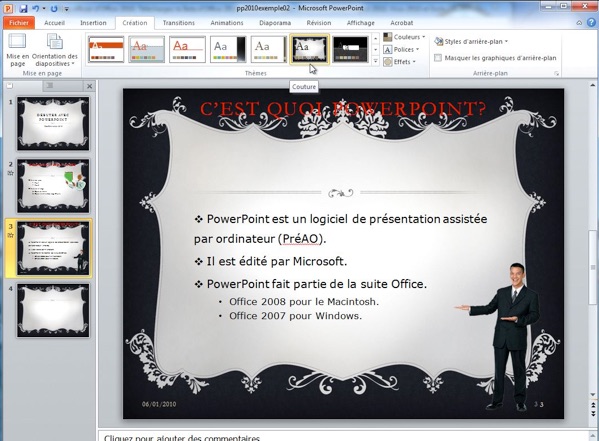Viewport: 599px width, 441px height.
Task: Undo the last action with the undo arrow
Action: 36,8
